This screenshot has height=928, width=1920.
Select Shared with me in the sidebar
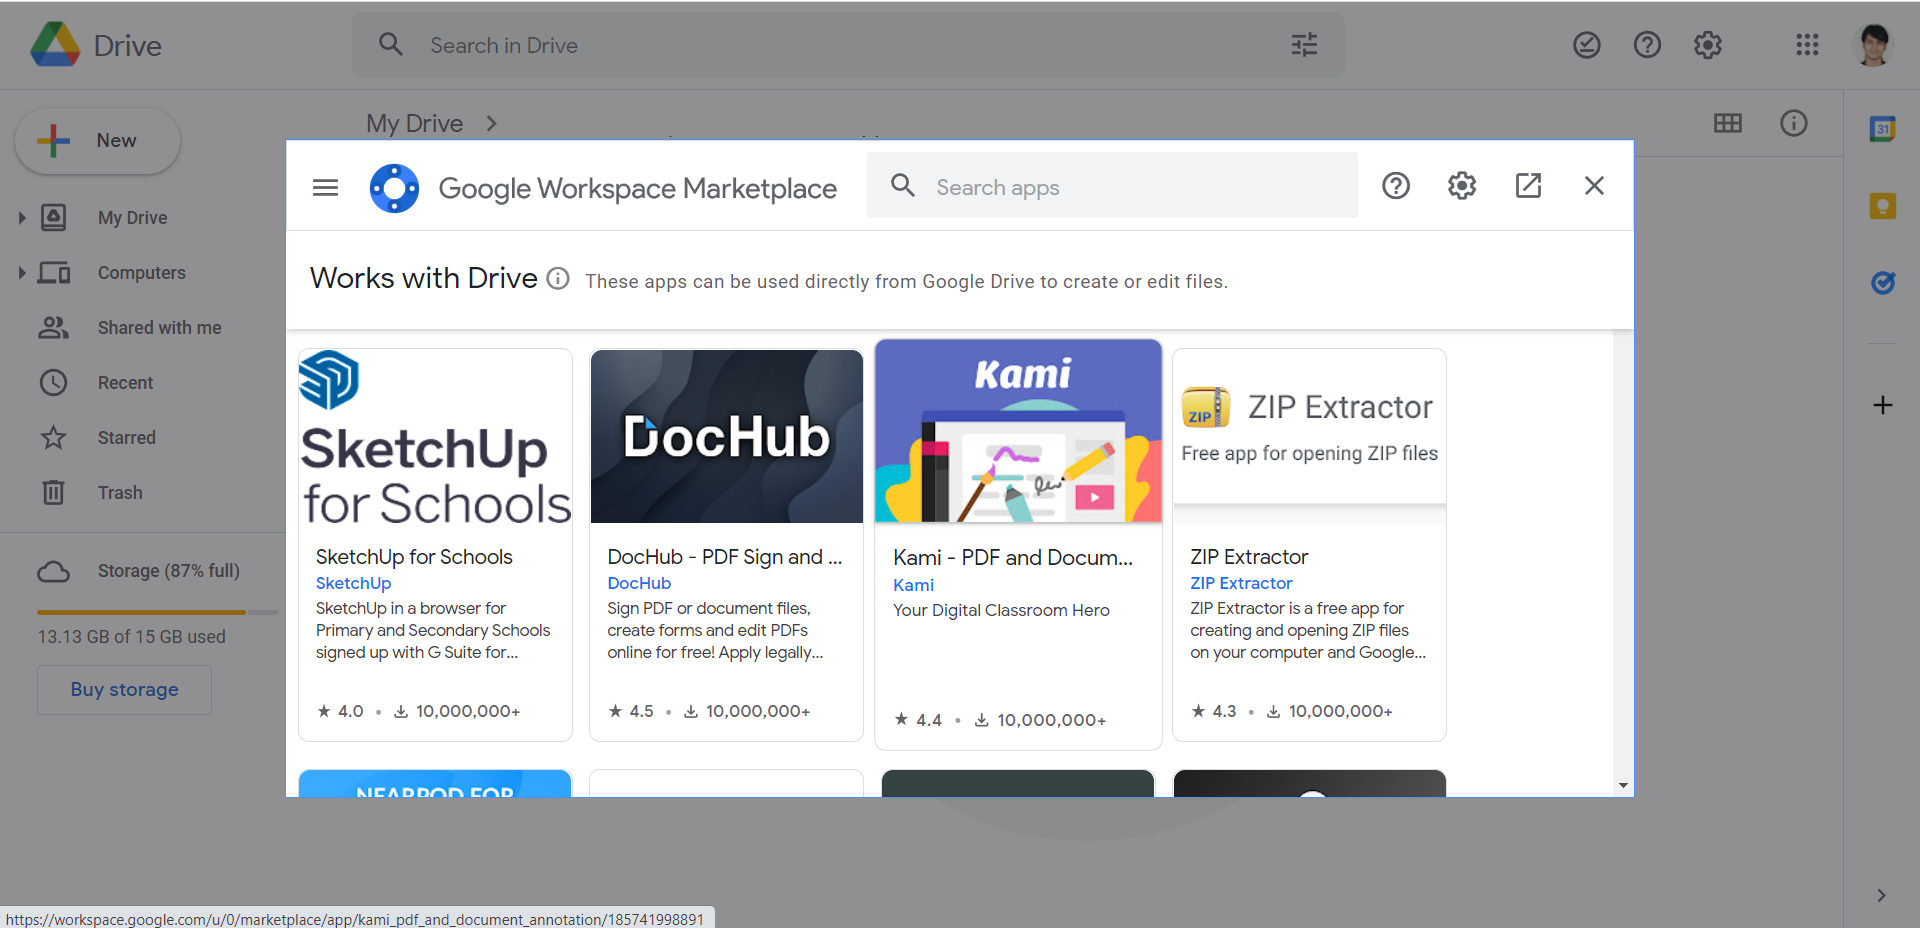tap(159, 327)
